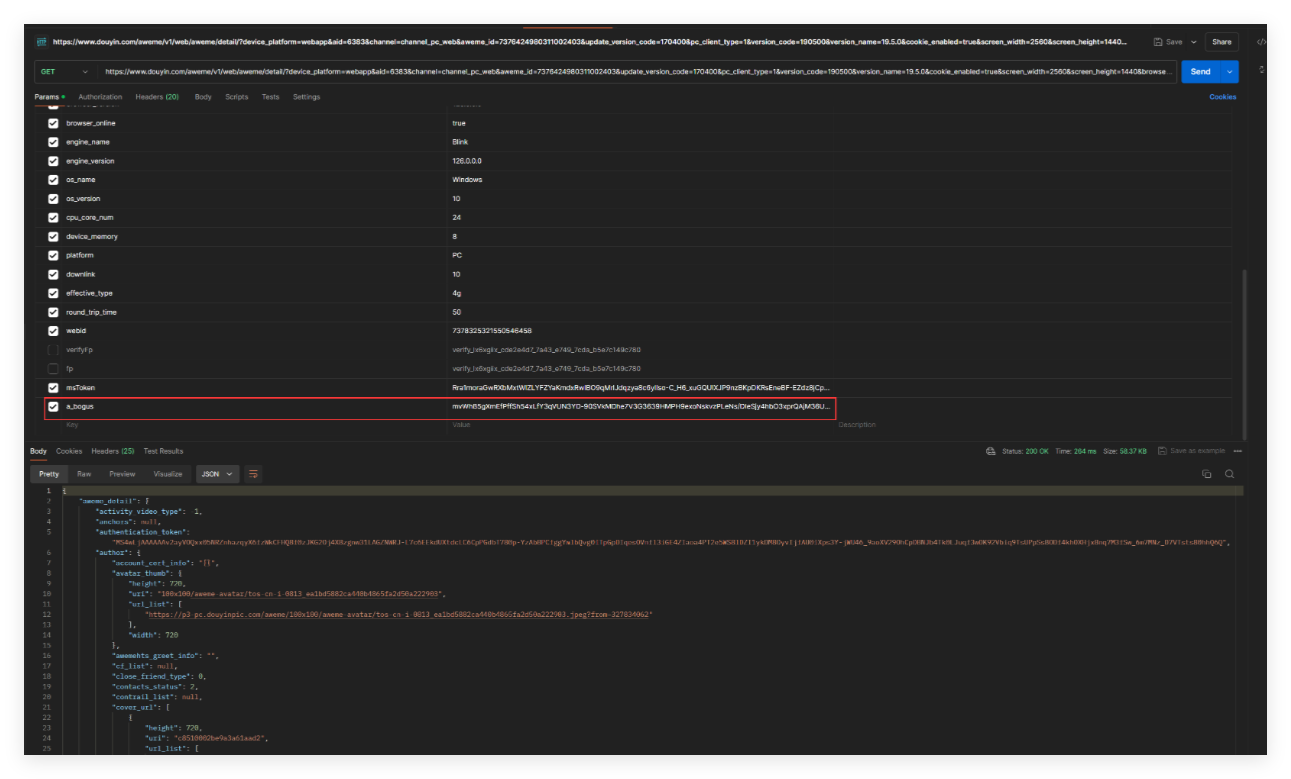Switch response view to Visualize
This screenshot has width=1291, height=779.
coord(168,474)
